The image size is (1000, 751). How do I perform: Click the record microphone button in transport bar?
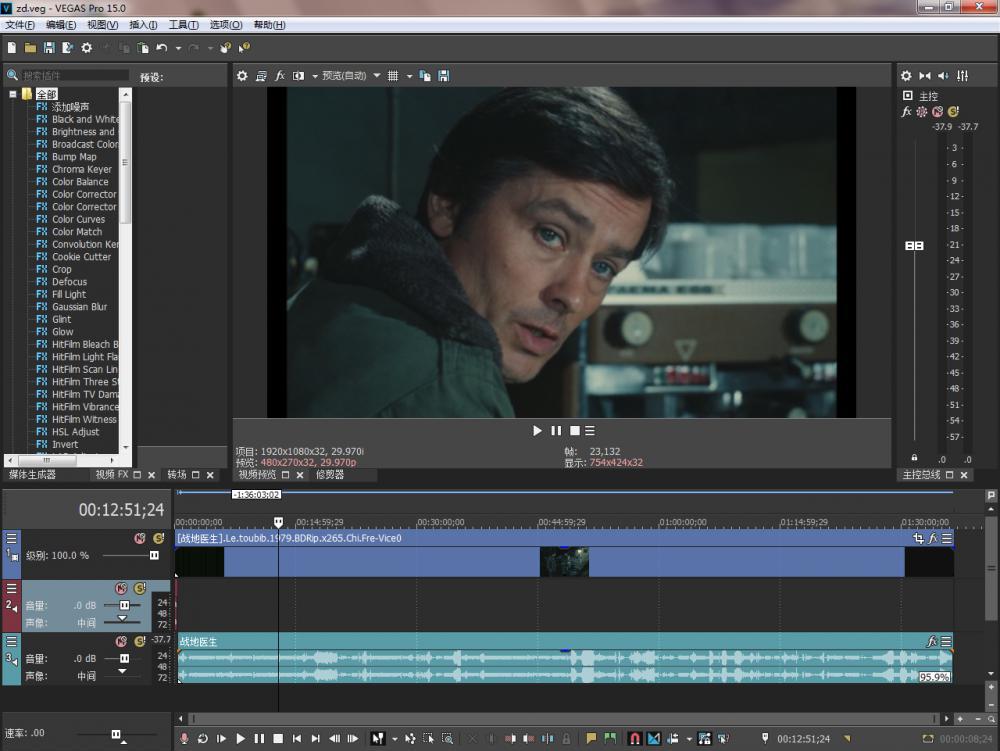[x=184, y=738]
